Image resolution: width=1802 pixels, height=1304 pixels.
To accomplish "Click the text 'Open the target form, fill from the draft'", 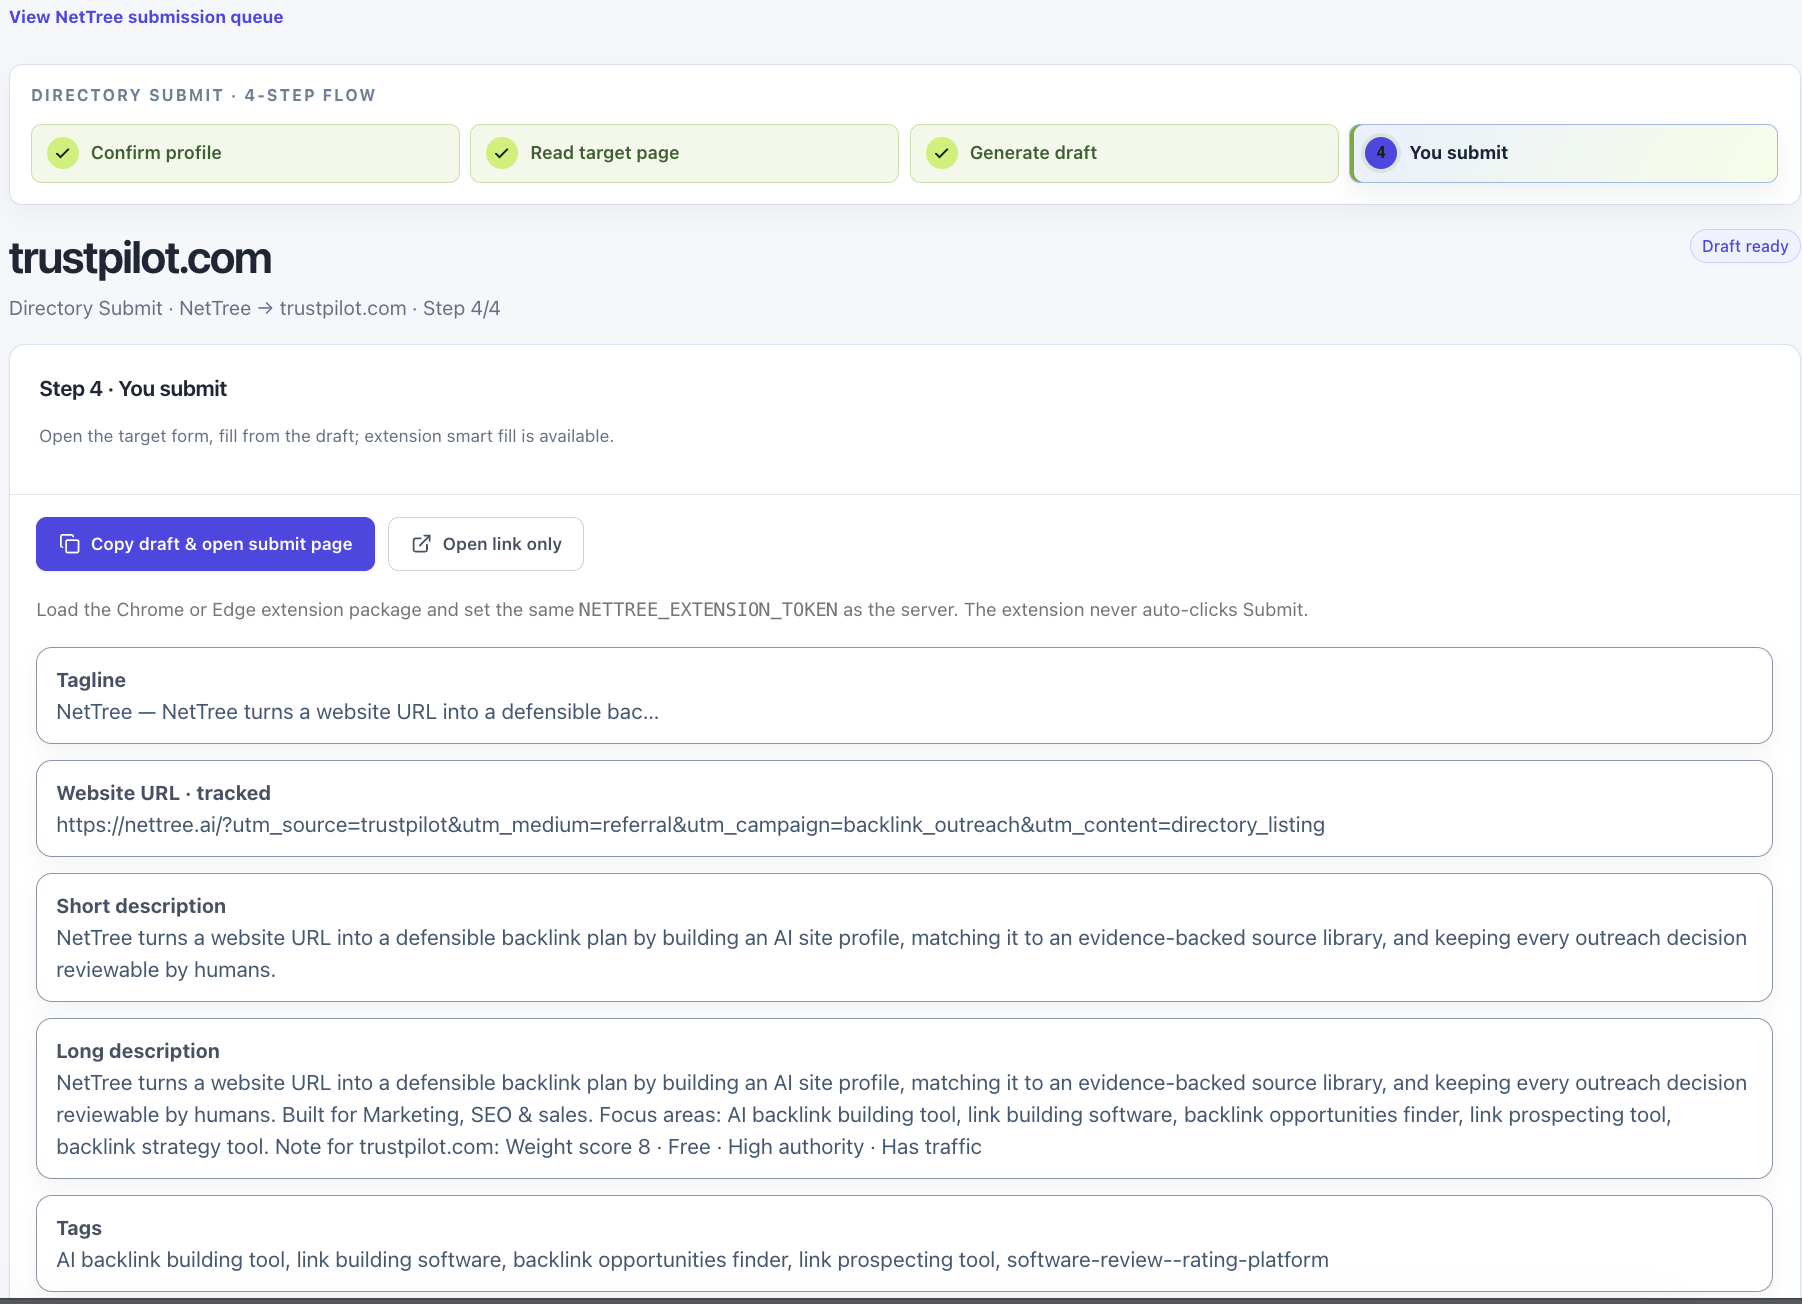I will click(x=197, y=436).
